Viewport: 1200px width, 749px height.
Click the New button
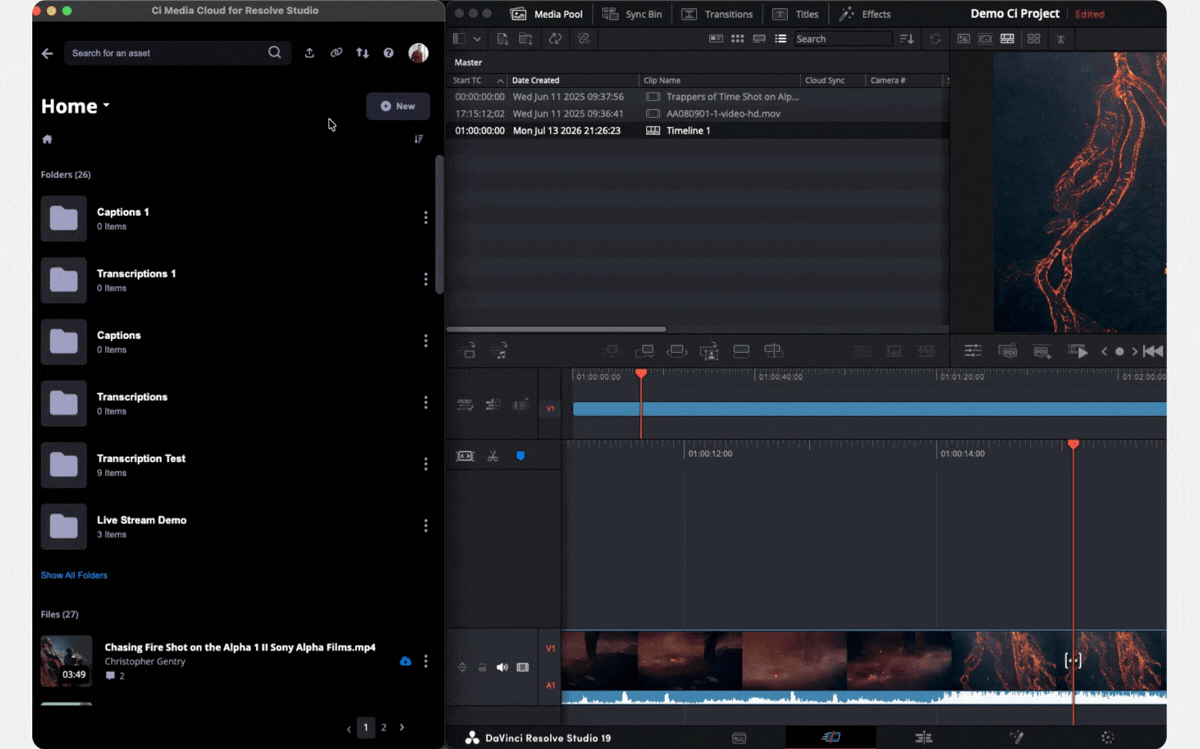point(398,106)
